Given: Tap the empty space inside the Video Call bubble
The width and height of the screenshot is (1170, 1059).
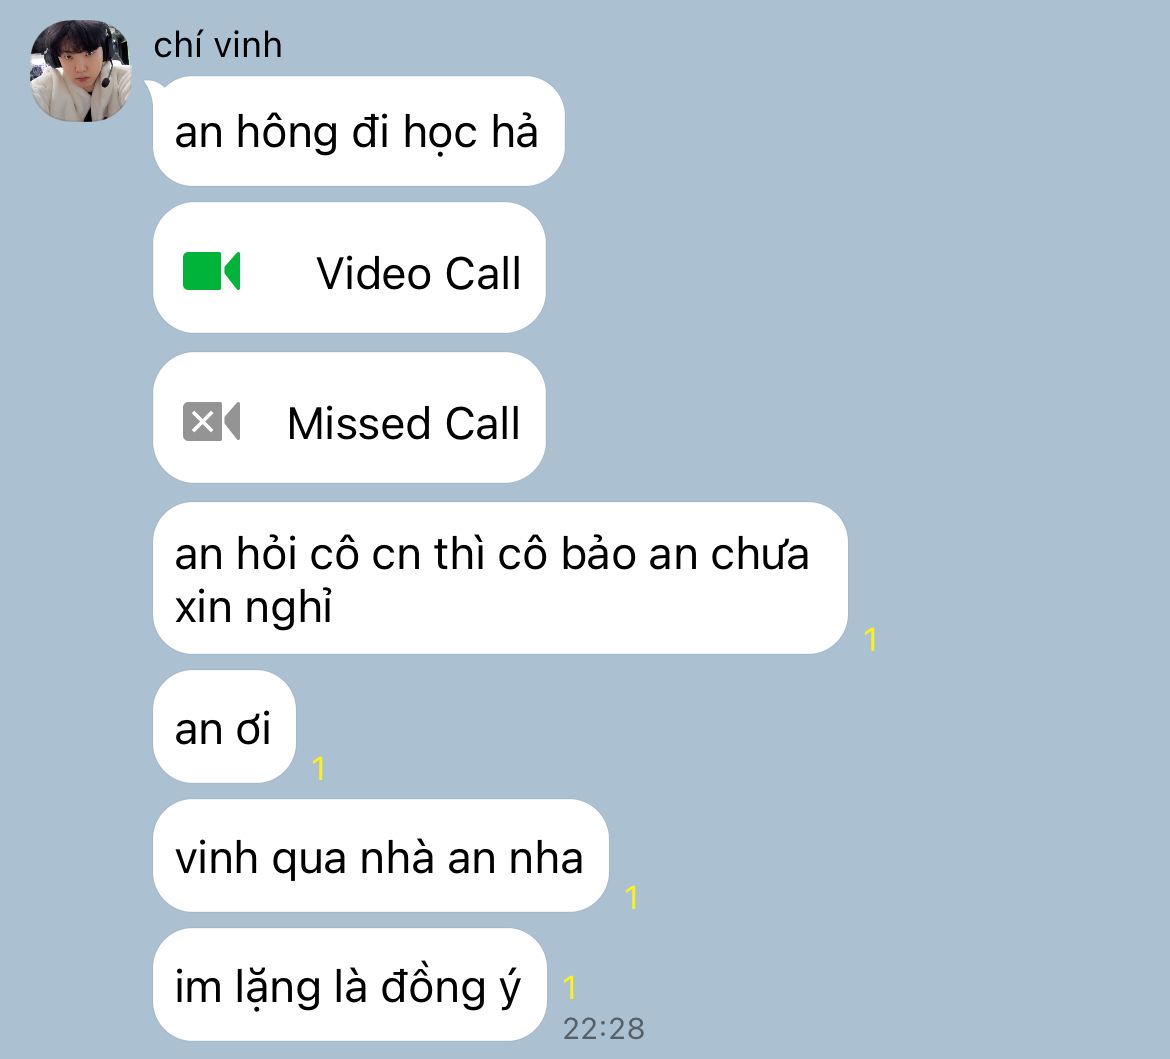Looking at the screenshot, I should pos(278,271).
